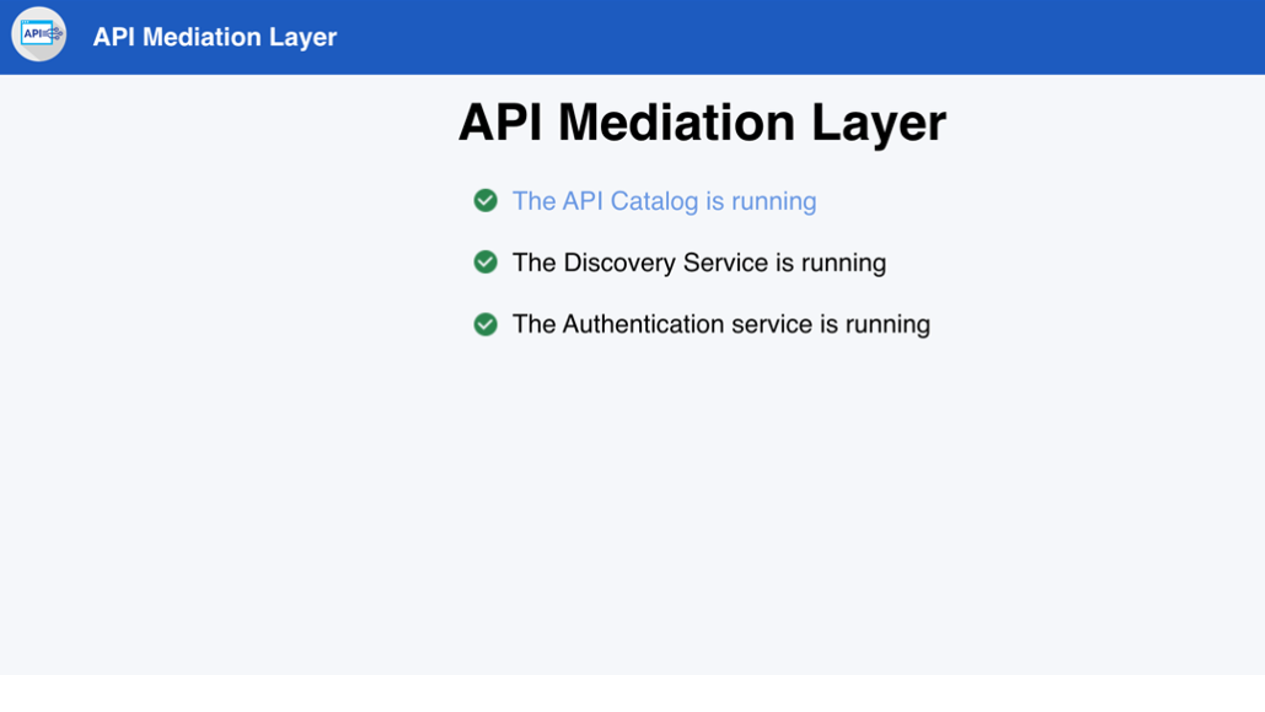Open the circular API badge at top left
The image size is (1265, 712).
click(38, 35)
